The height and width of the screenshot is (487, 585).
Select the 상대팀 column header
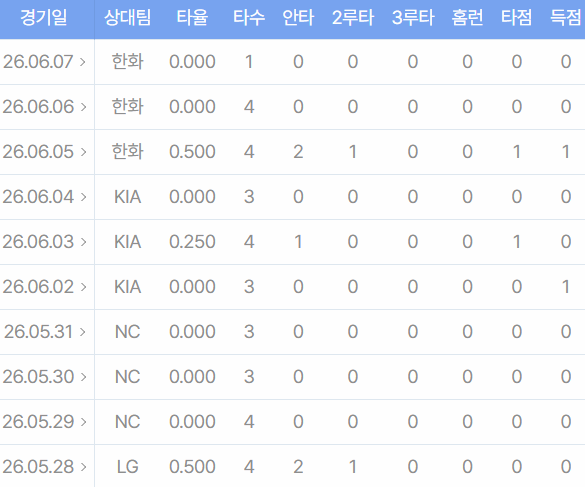[x=128, y=18]
